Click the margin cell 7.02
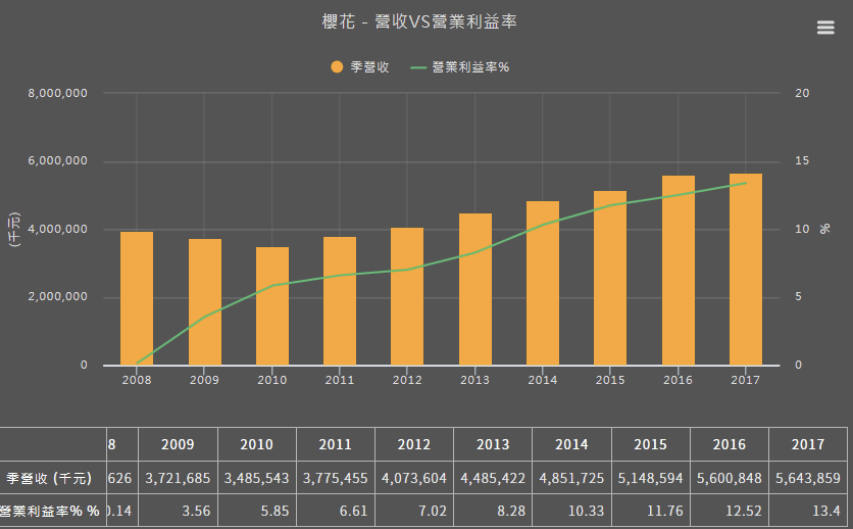Image resolution: width=853 pixels, height=529 pixels. click(x=414, y=510)
